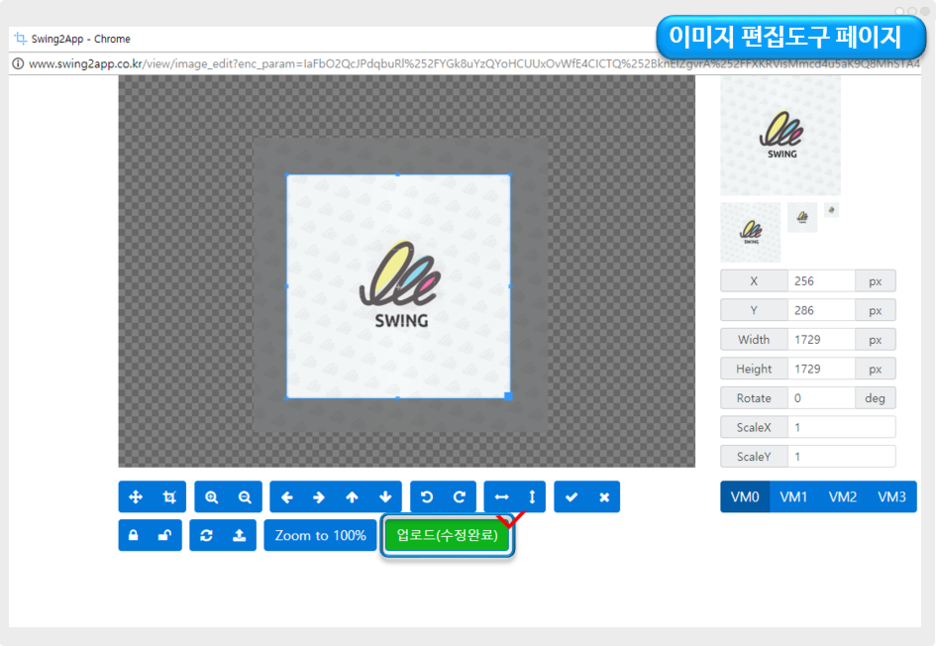Rotate image counterclockwise
Image resolution: width=936 pixels, height=646 pixels.
(x=427, y=497)
